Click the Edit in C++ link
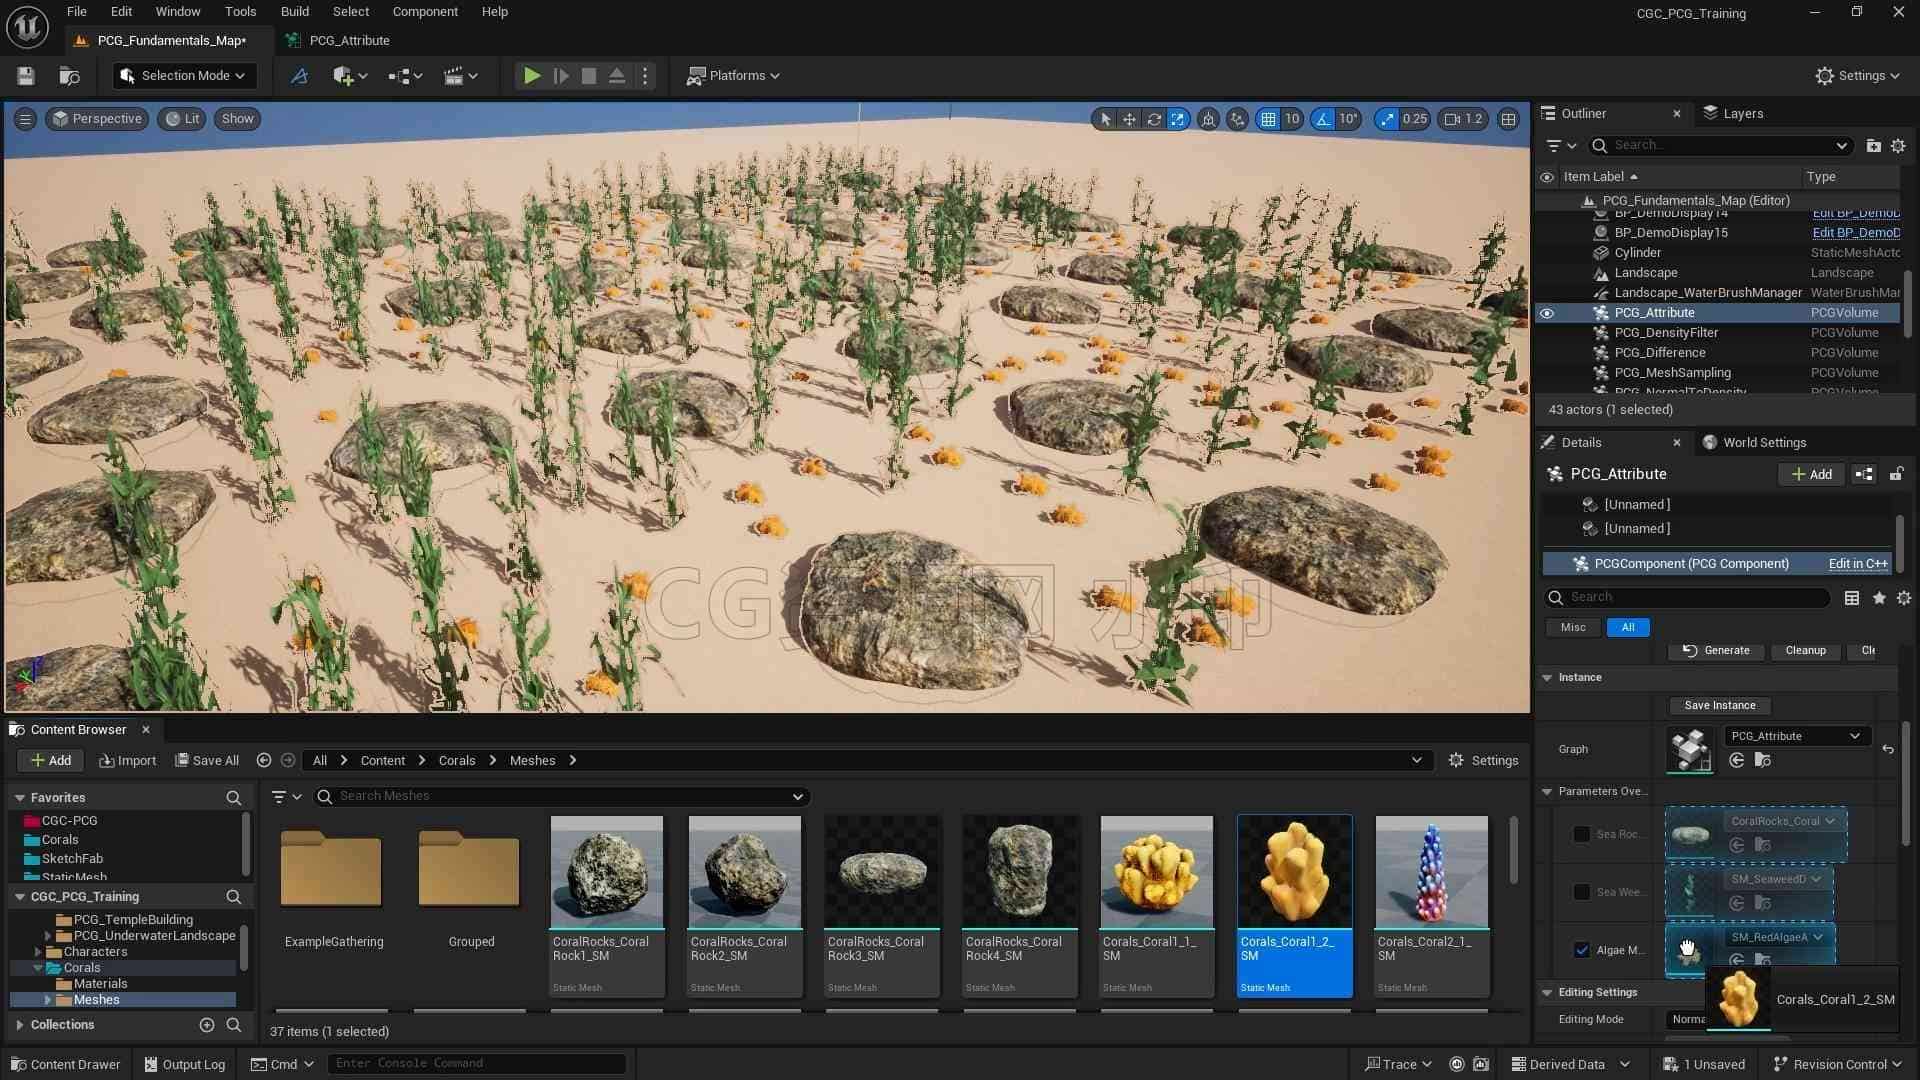Image resolution: width=1920 pixels, height=1080 pixels. tap(1857, 564)
